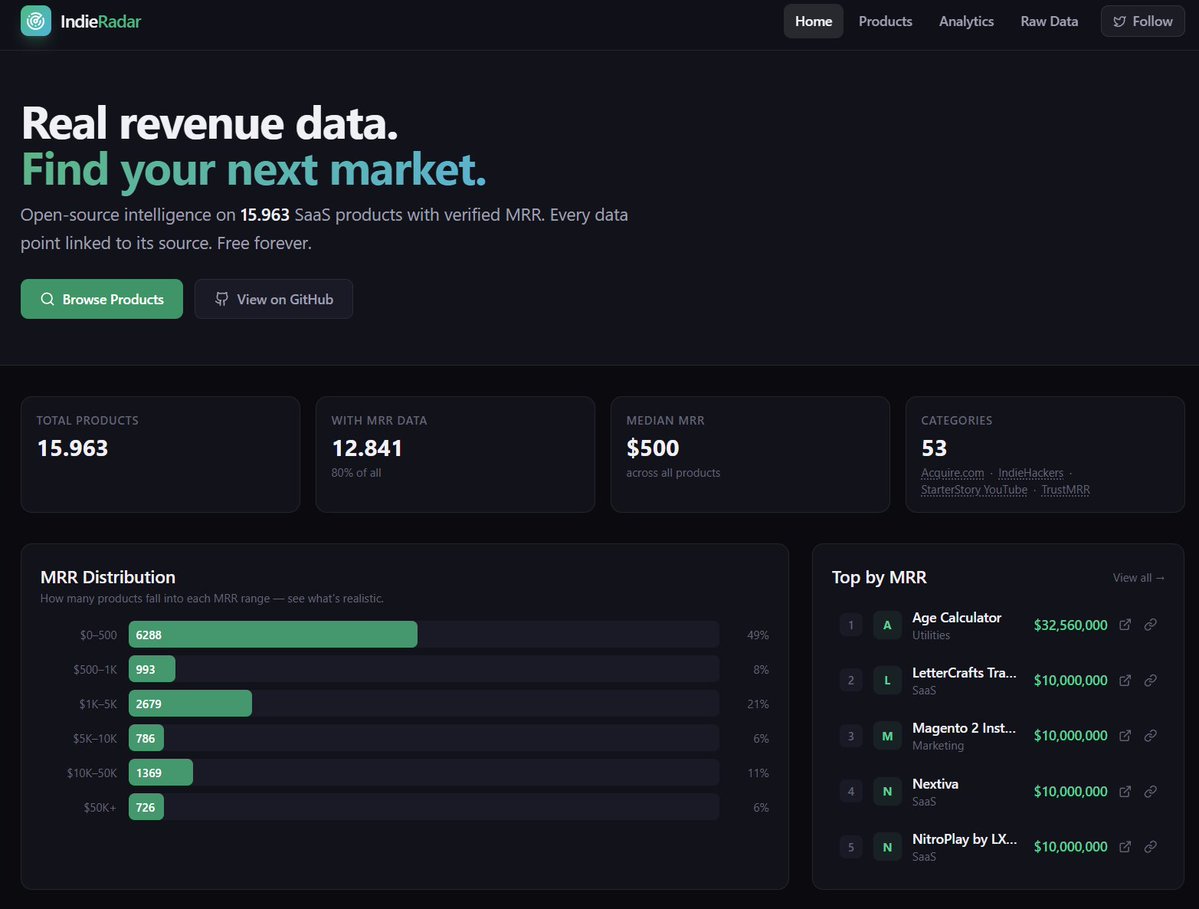Click the N avatar badge for Nextiva

[x=887, y=791]
